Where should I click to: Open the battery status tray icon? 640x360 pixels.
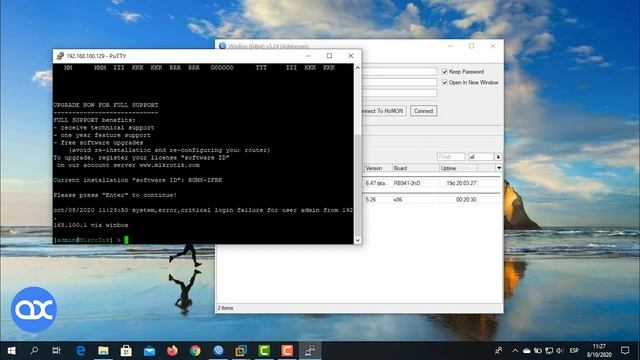[x=538, y=351]
